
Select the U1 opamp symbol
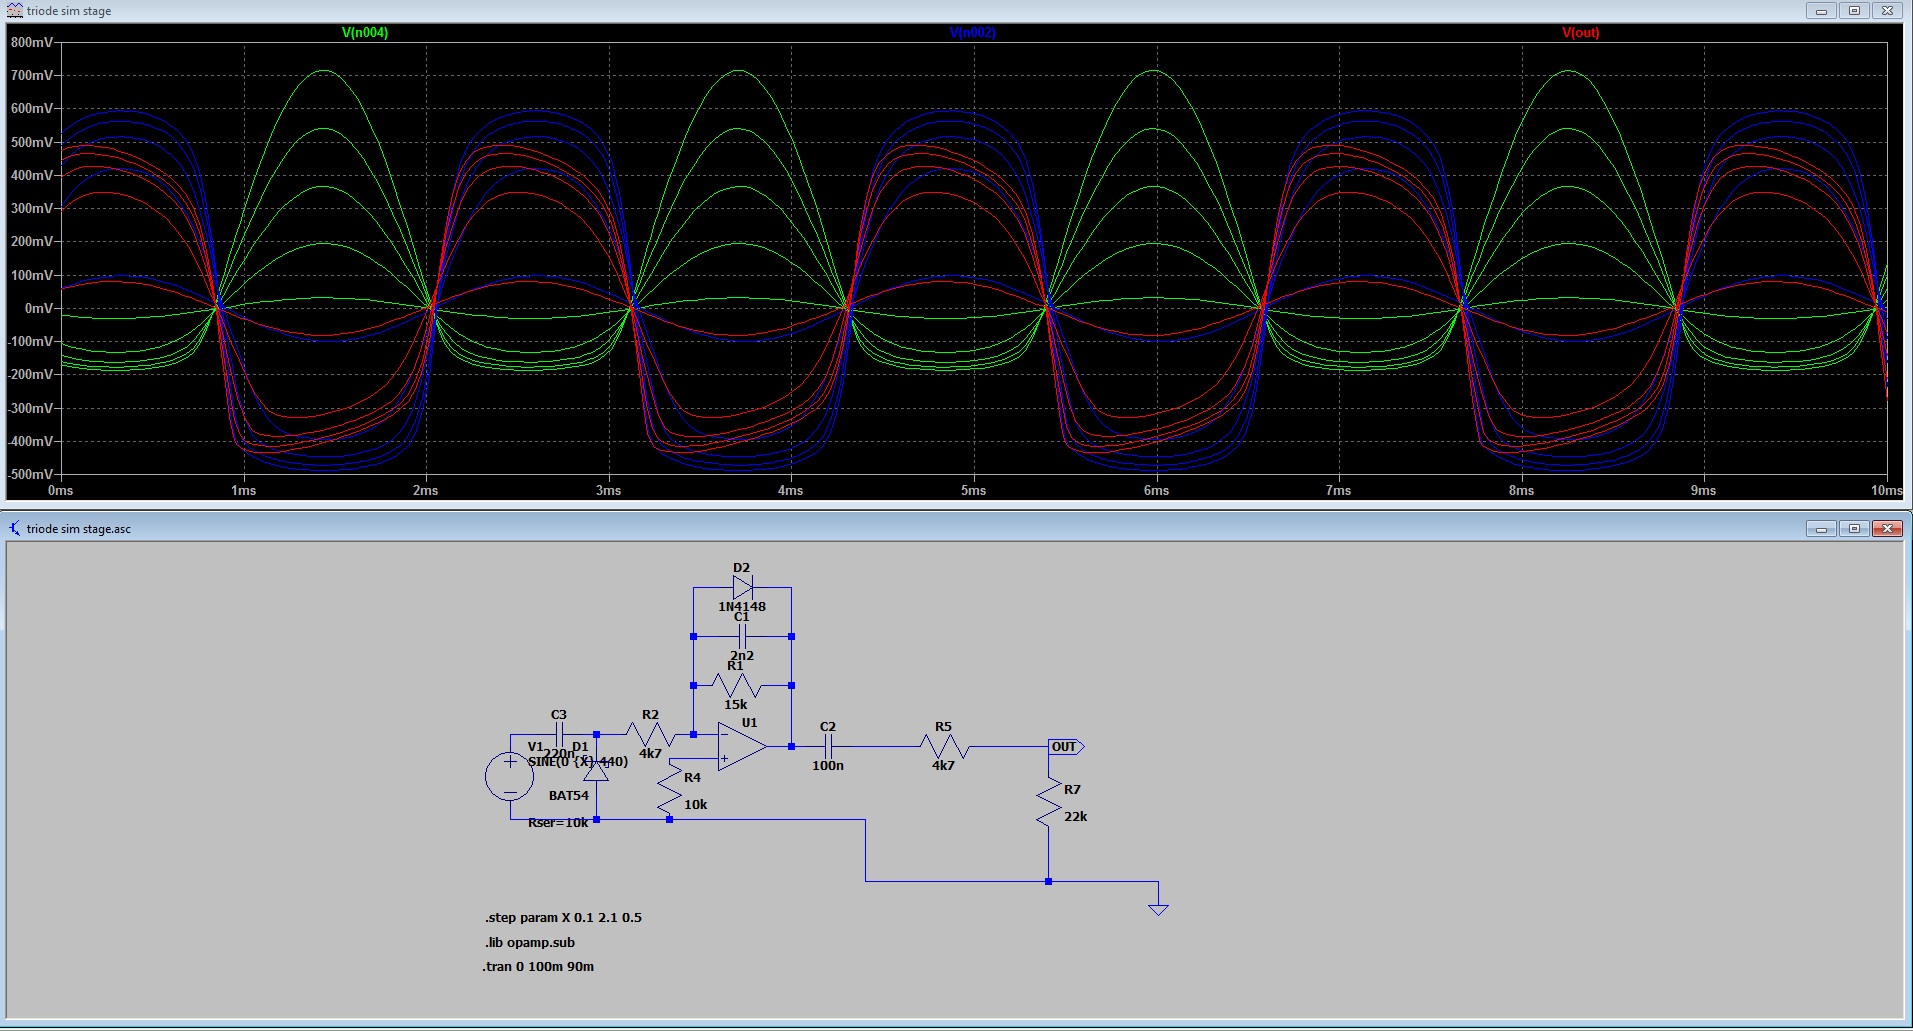742,747
